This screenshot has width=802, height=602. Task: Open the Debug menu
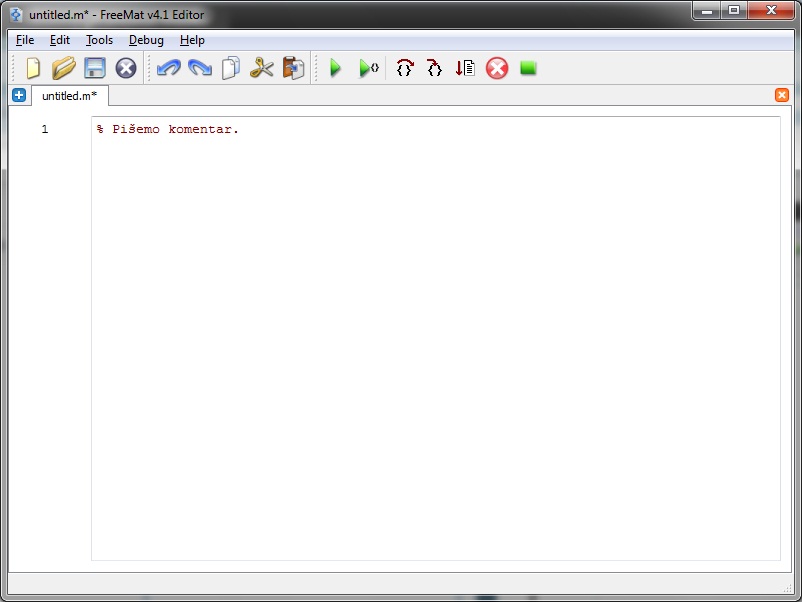click(x=146, y=40)
